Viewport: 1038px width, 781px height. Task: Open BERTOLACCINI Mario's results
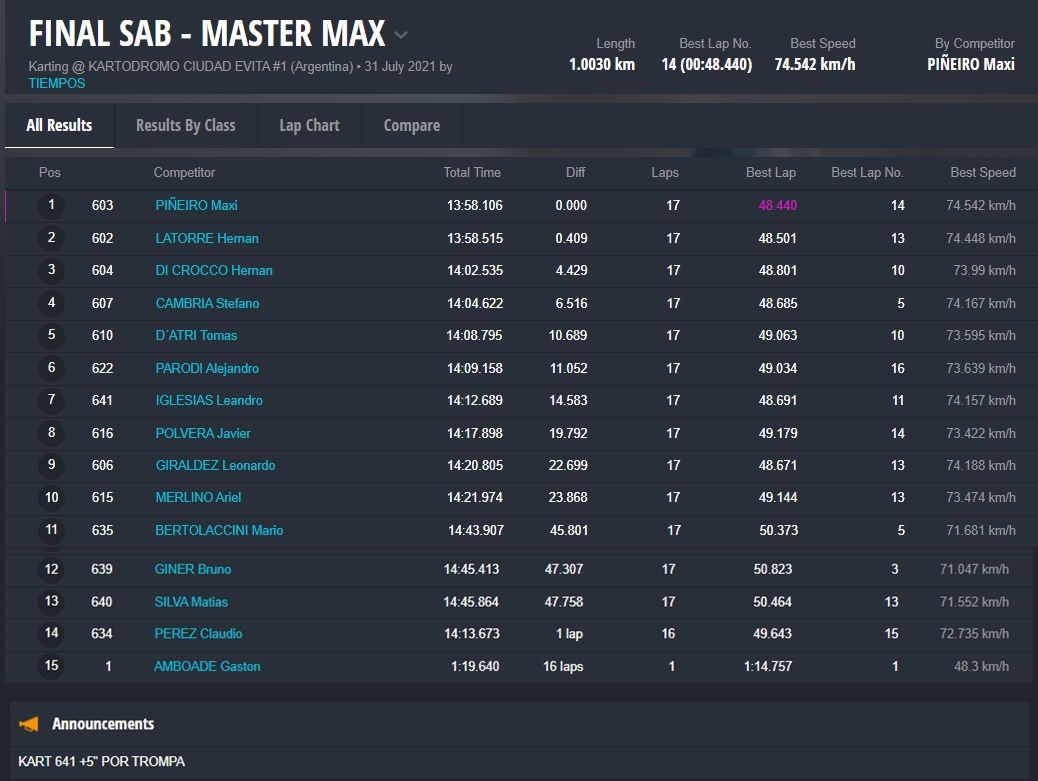pyautogui.click(x=219, y=530)
